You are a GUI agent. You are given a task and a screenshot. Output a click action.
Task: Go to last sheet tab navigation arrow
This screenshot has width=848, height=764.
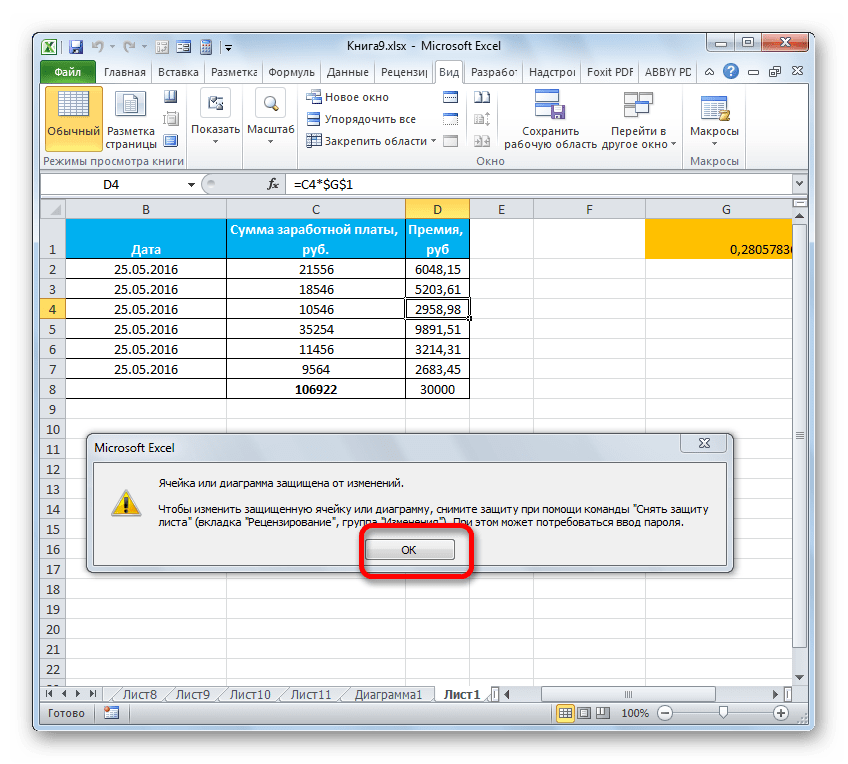point(93,694)
